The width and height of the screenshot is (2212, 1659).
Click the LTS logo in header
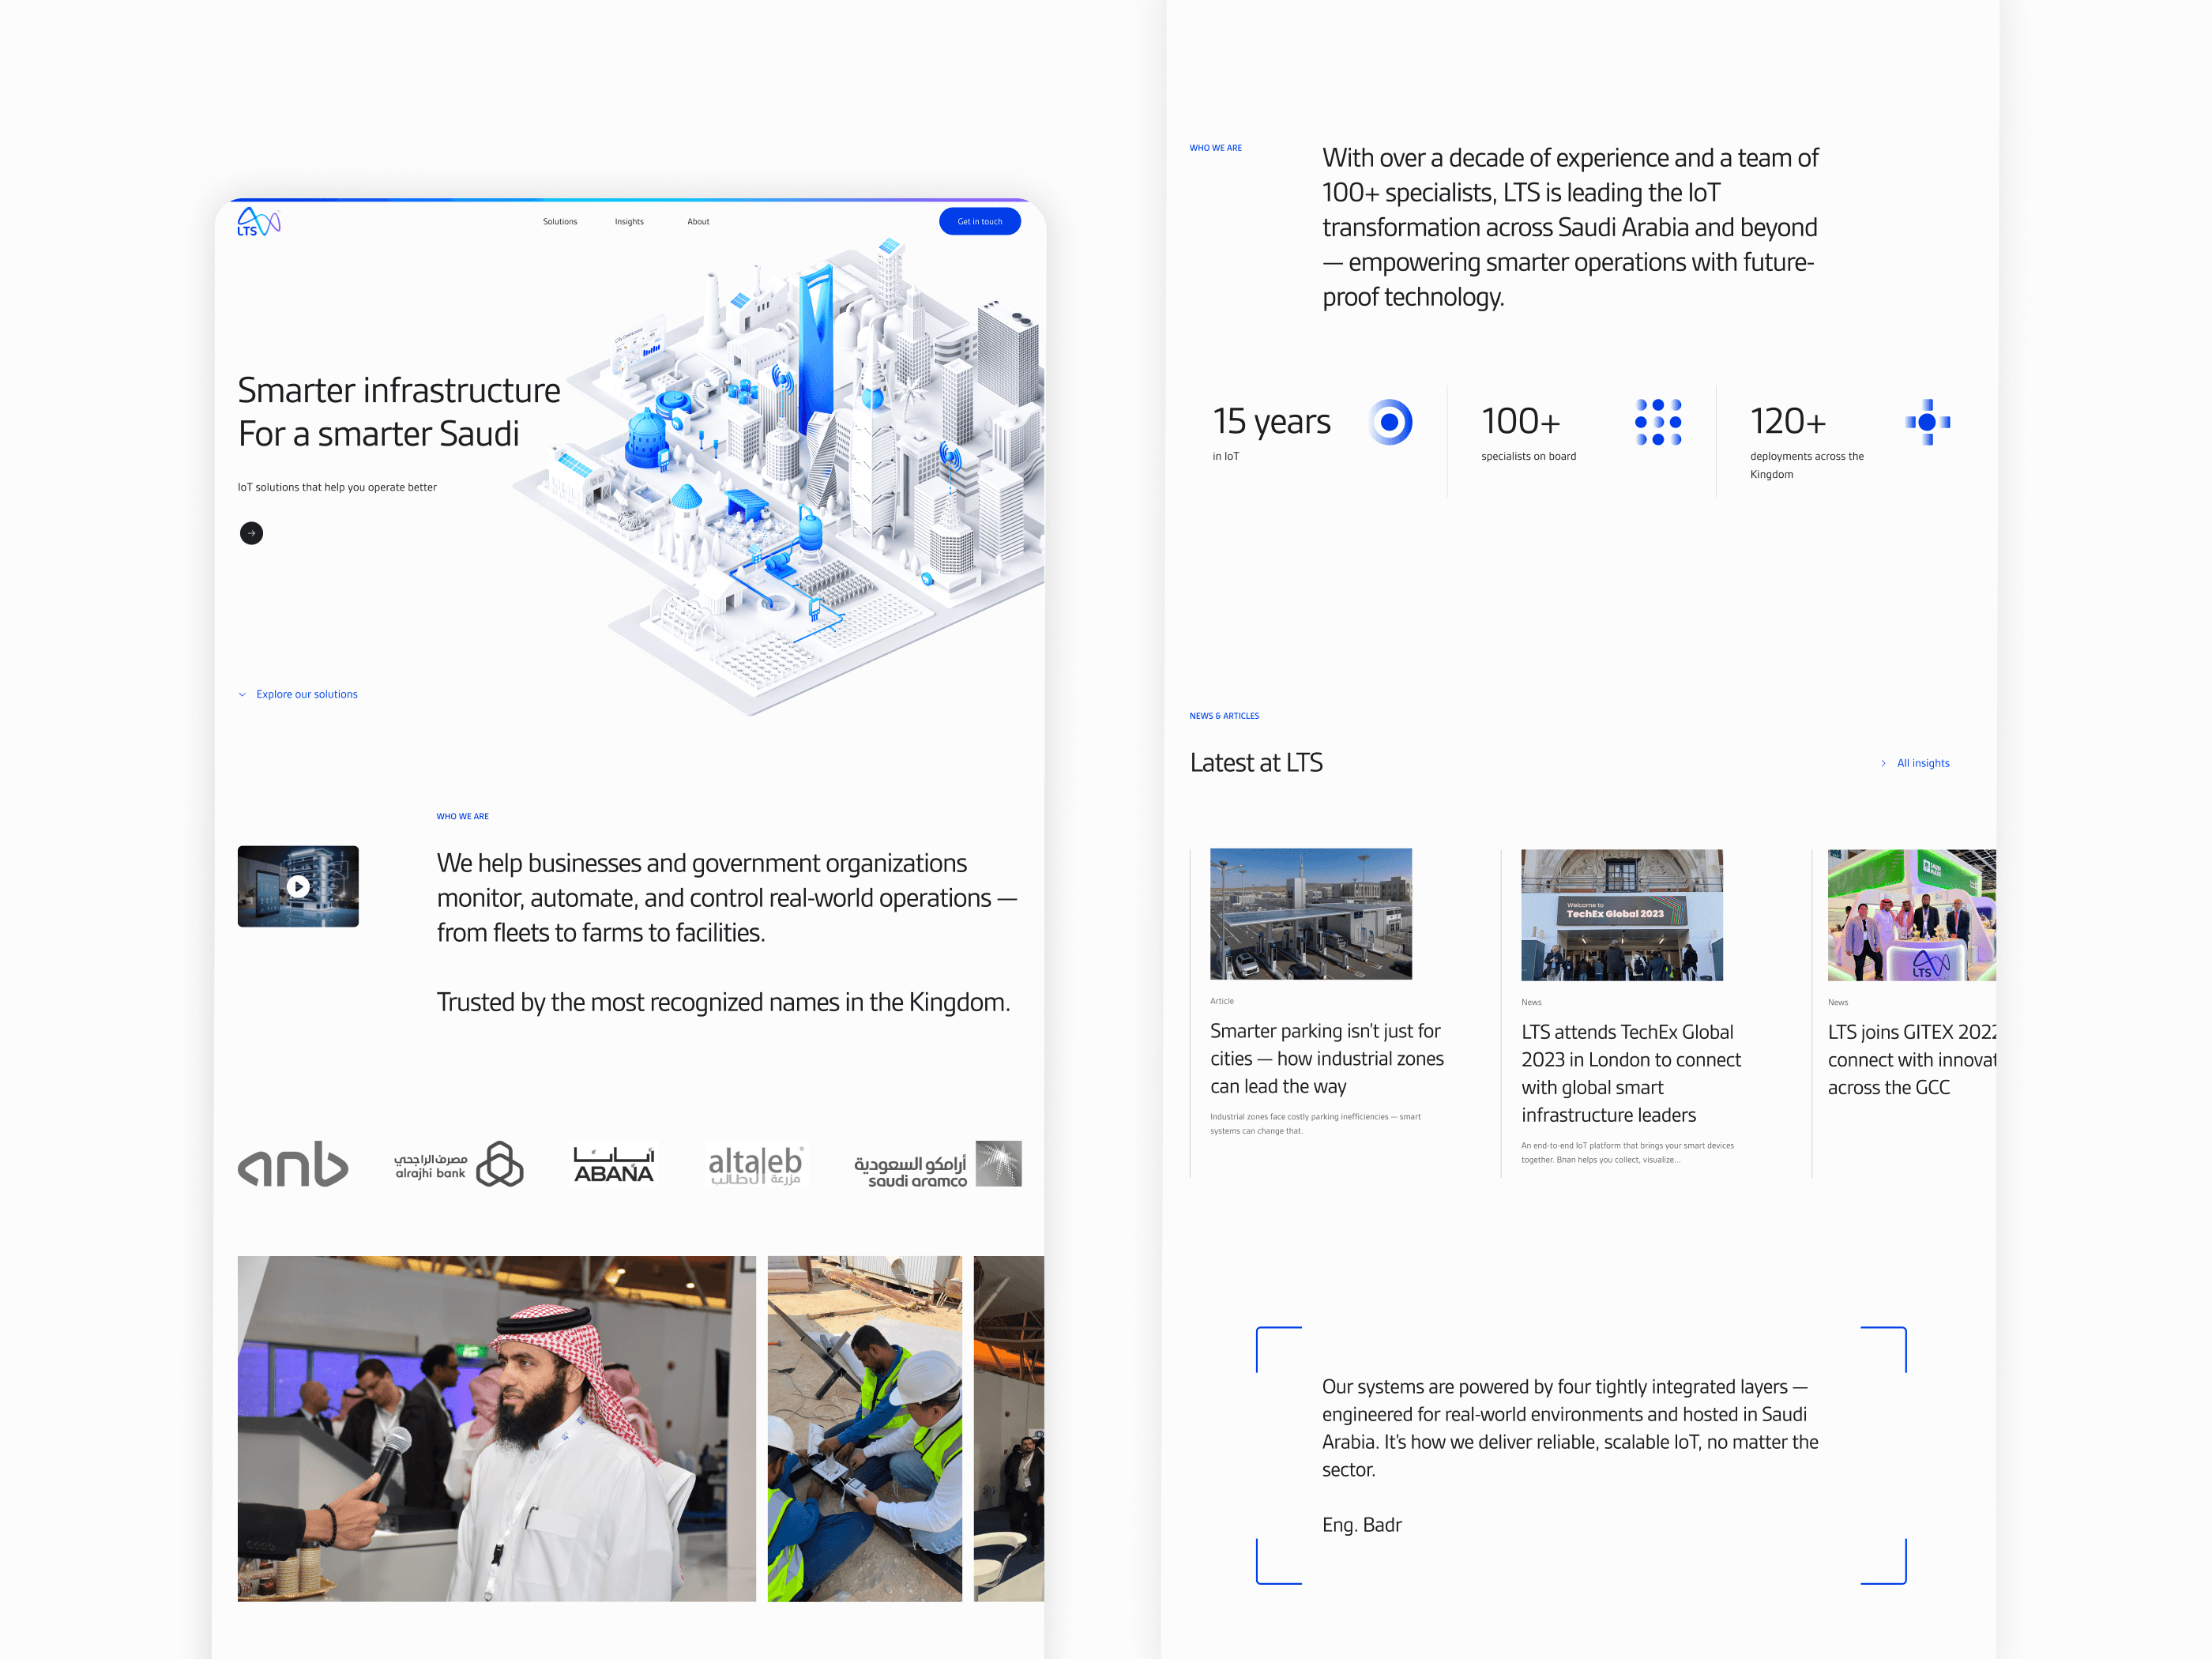(258, 222)
